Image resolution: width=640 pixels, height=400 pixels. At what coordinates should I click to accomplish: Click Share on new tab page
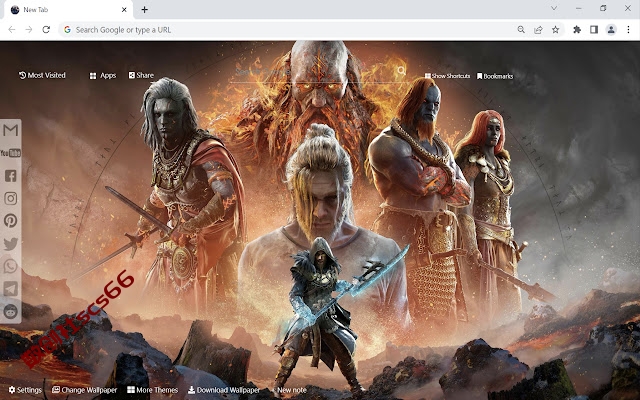click(141, 75)
